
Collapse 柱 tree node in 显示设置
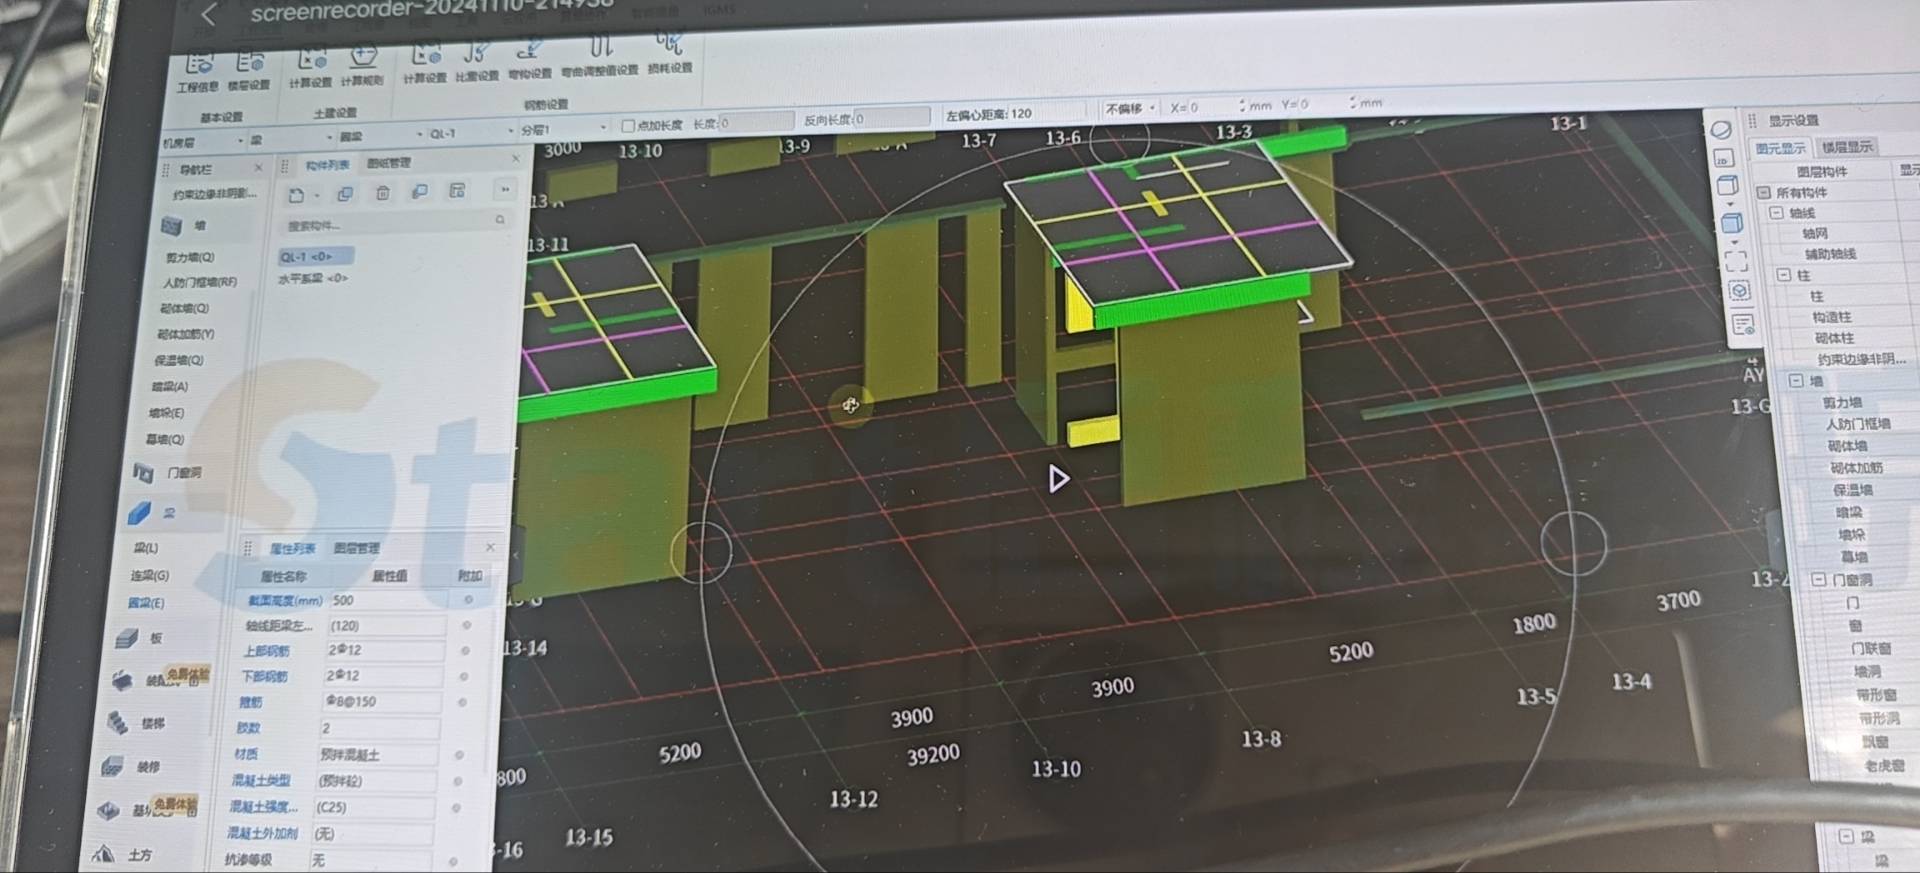1784,274
